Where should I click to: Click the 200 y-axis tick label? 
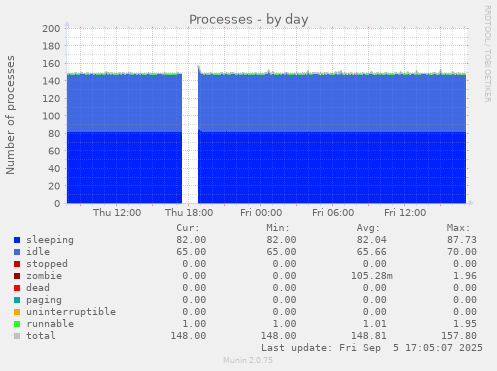(x=51, y=29)
